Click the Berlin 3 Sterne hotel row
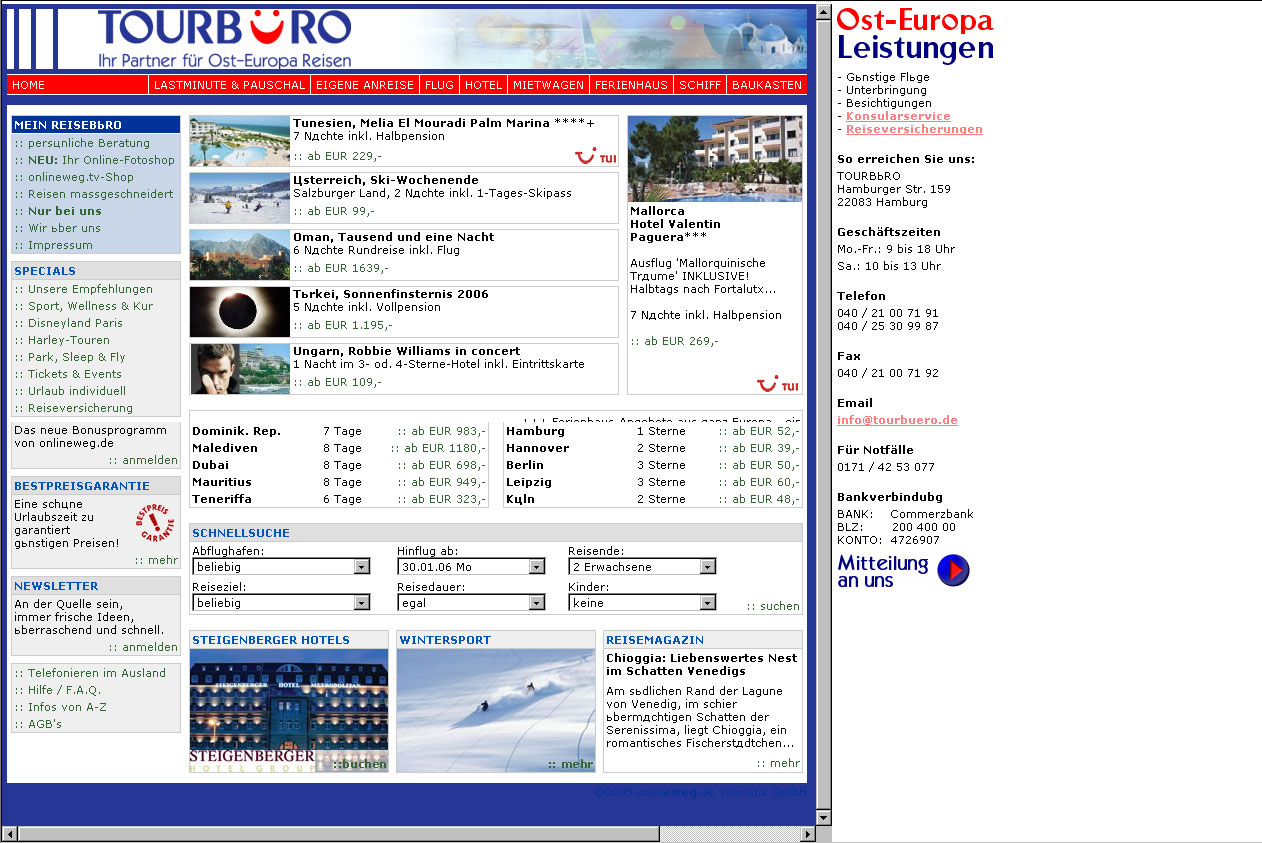The image size is (1262, 843). (x=653, y=465)
